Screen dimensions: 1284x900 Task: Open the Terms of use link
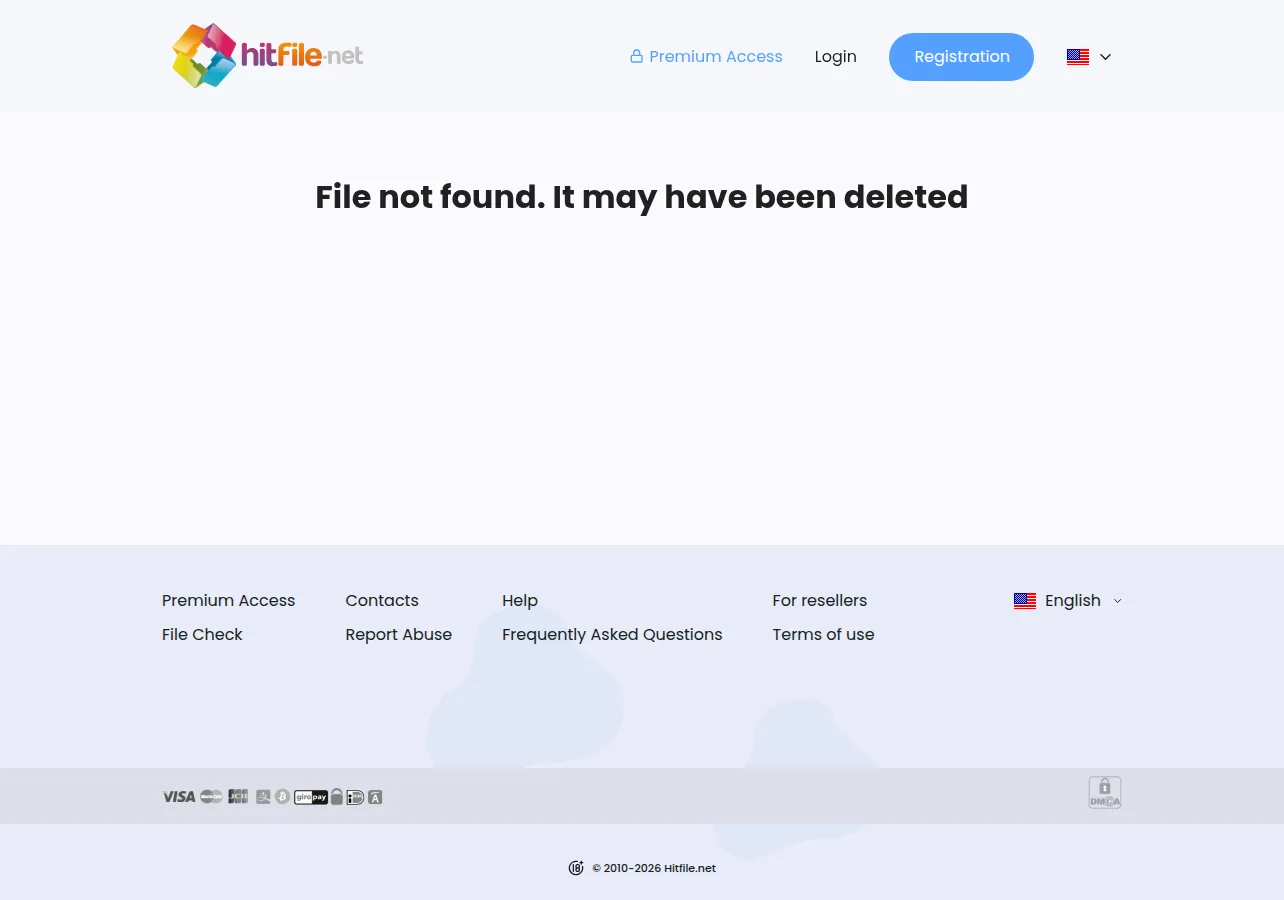[823, 634]
